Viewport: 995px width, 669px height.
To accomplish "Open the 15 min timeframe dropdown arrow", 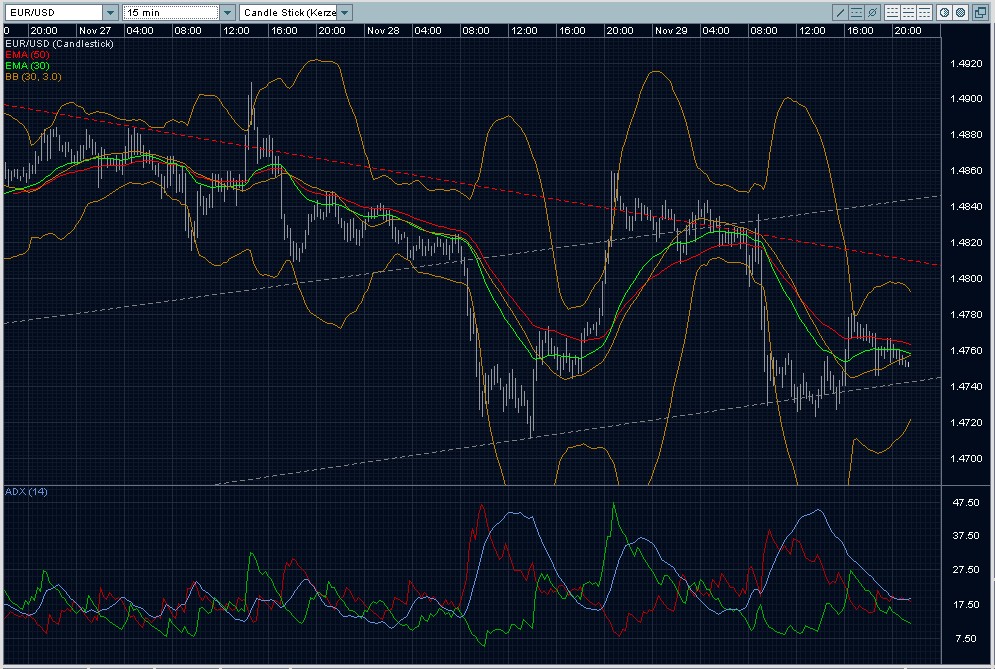I will tap(228, 13).
